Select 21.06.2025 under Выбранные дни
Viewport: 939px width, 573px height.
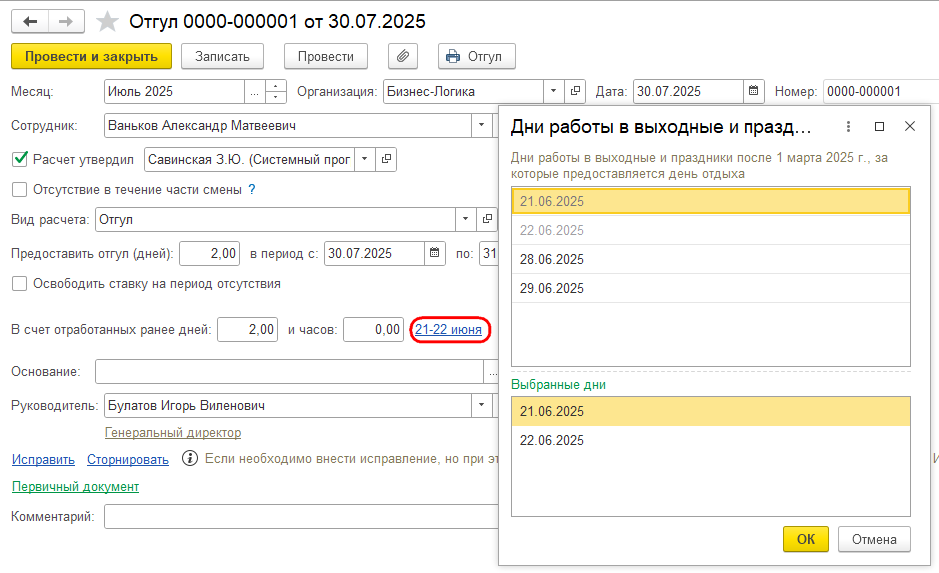pos(711,411)
